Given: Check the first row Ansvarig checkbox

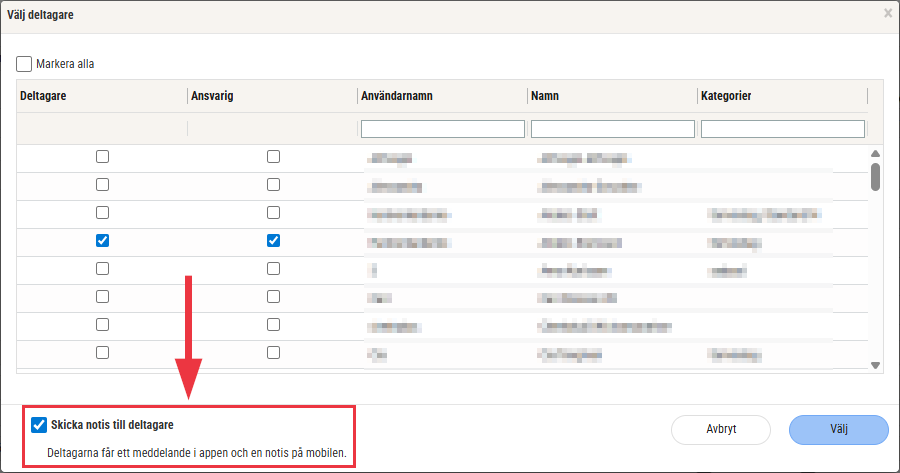Looking at the screenshot, I should (x=273, y=157).
